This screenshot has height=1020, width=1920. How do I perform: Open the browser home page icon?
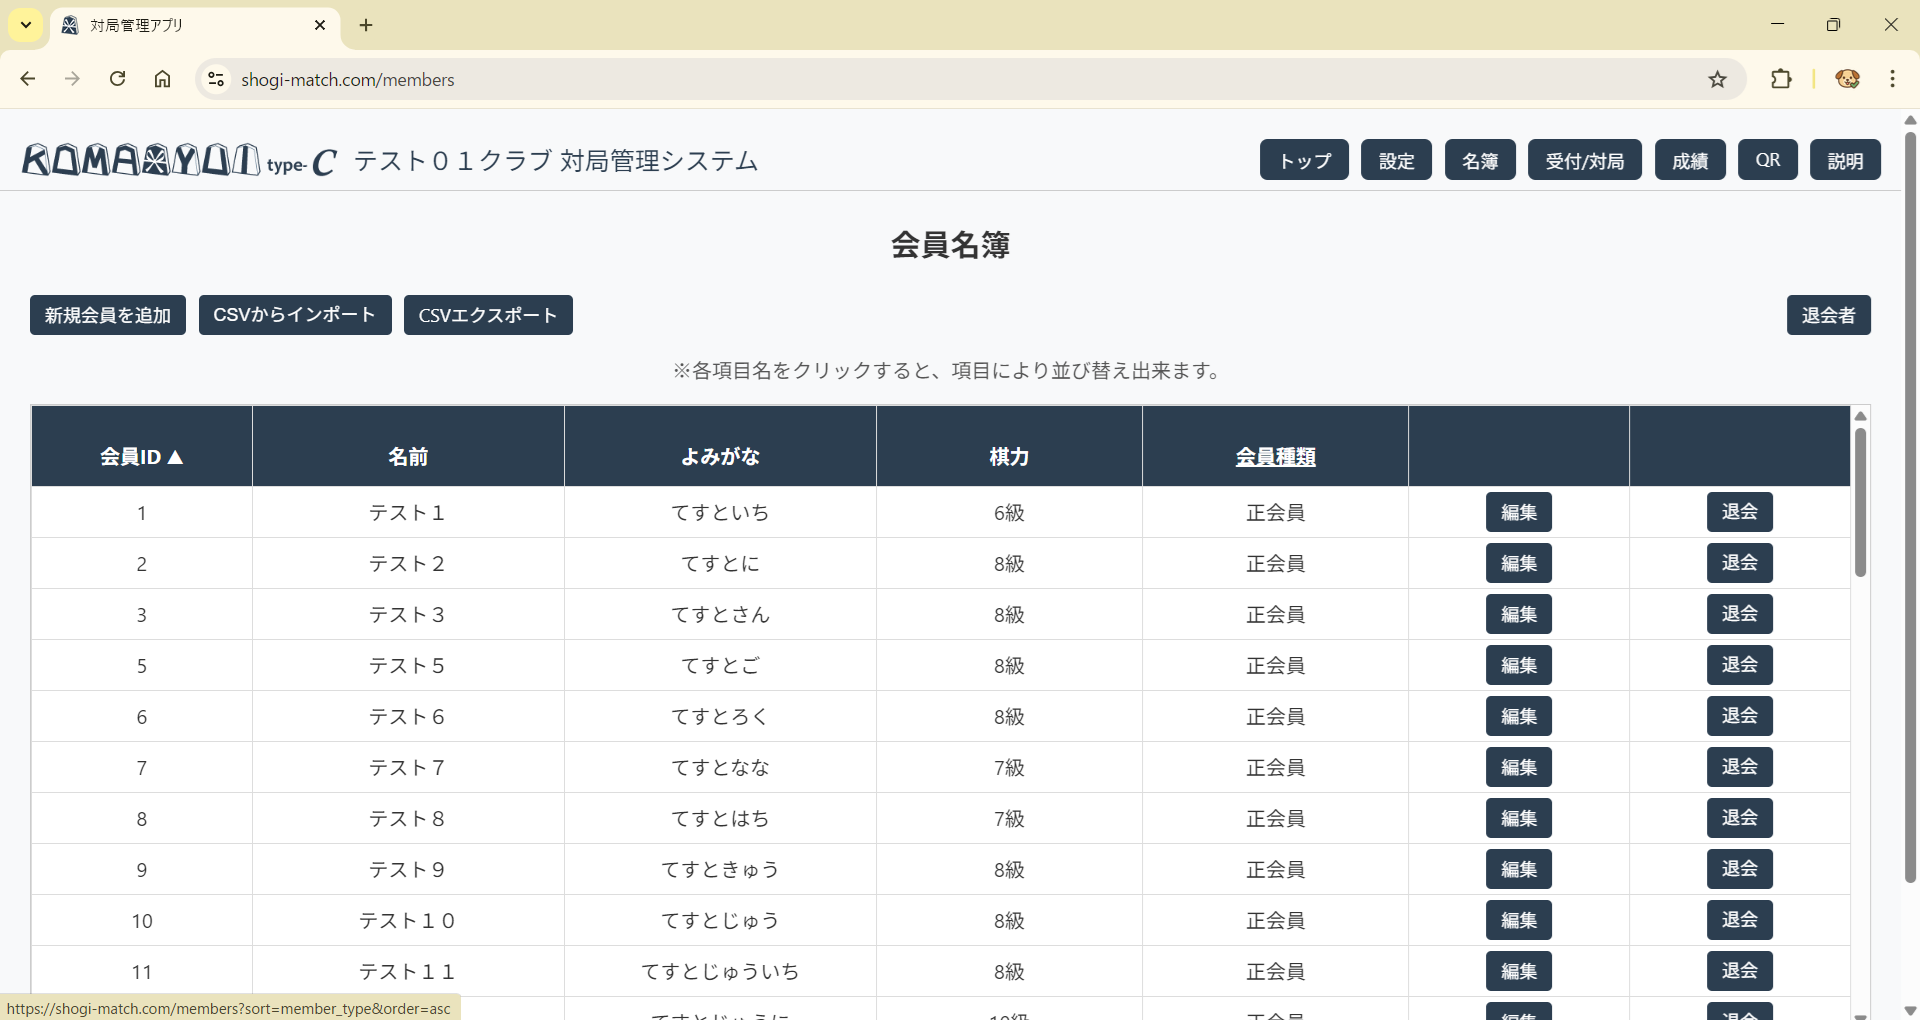[x=163, y=79]
